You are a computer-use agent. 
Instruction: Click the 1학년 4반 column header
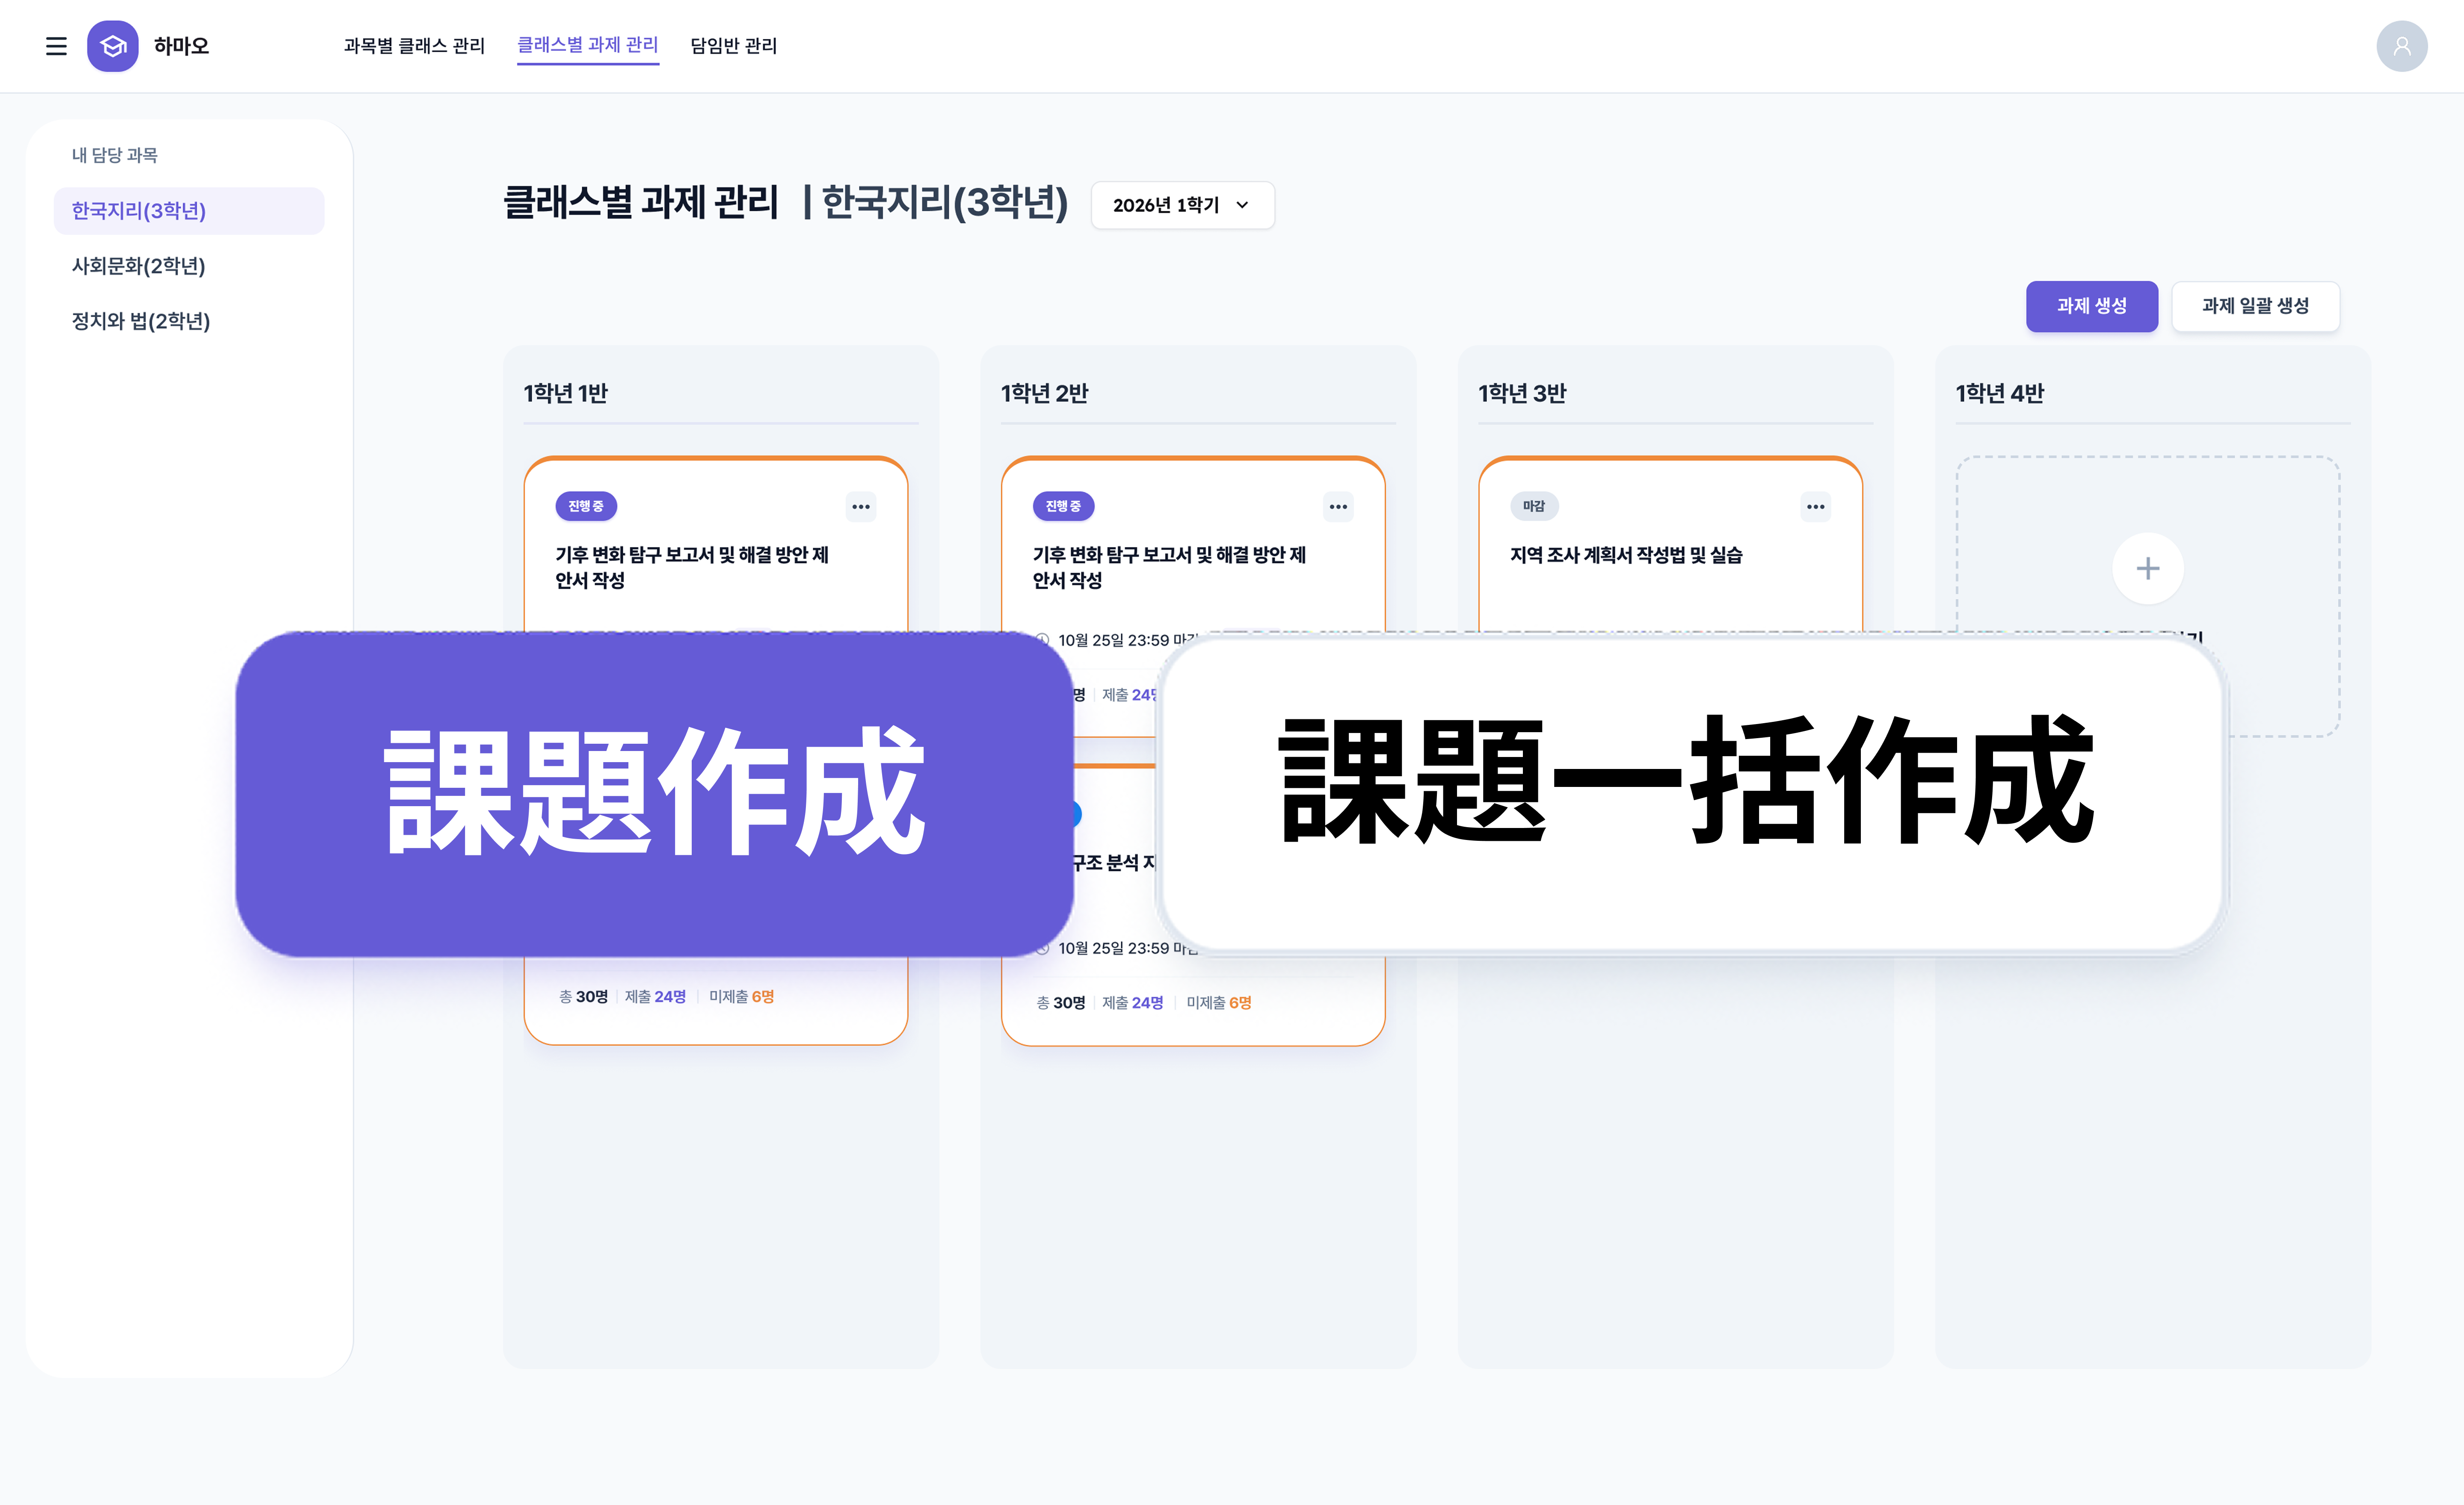click(x=1999, y=393)
